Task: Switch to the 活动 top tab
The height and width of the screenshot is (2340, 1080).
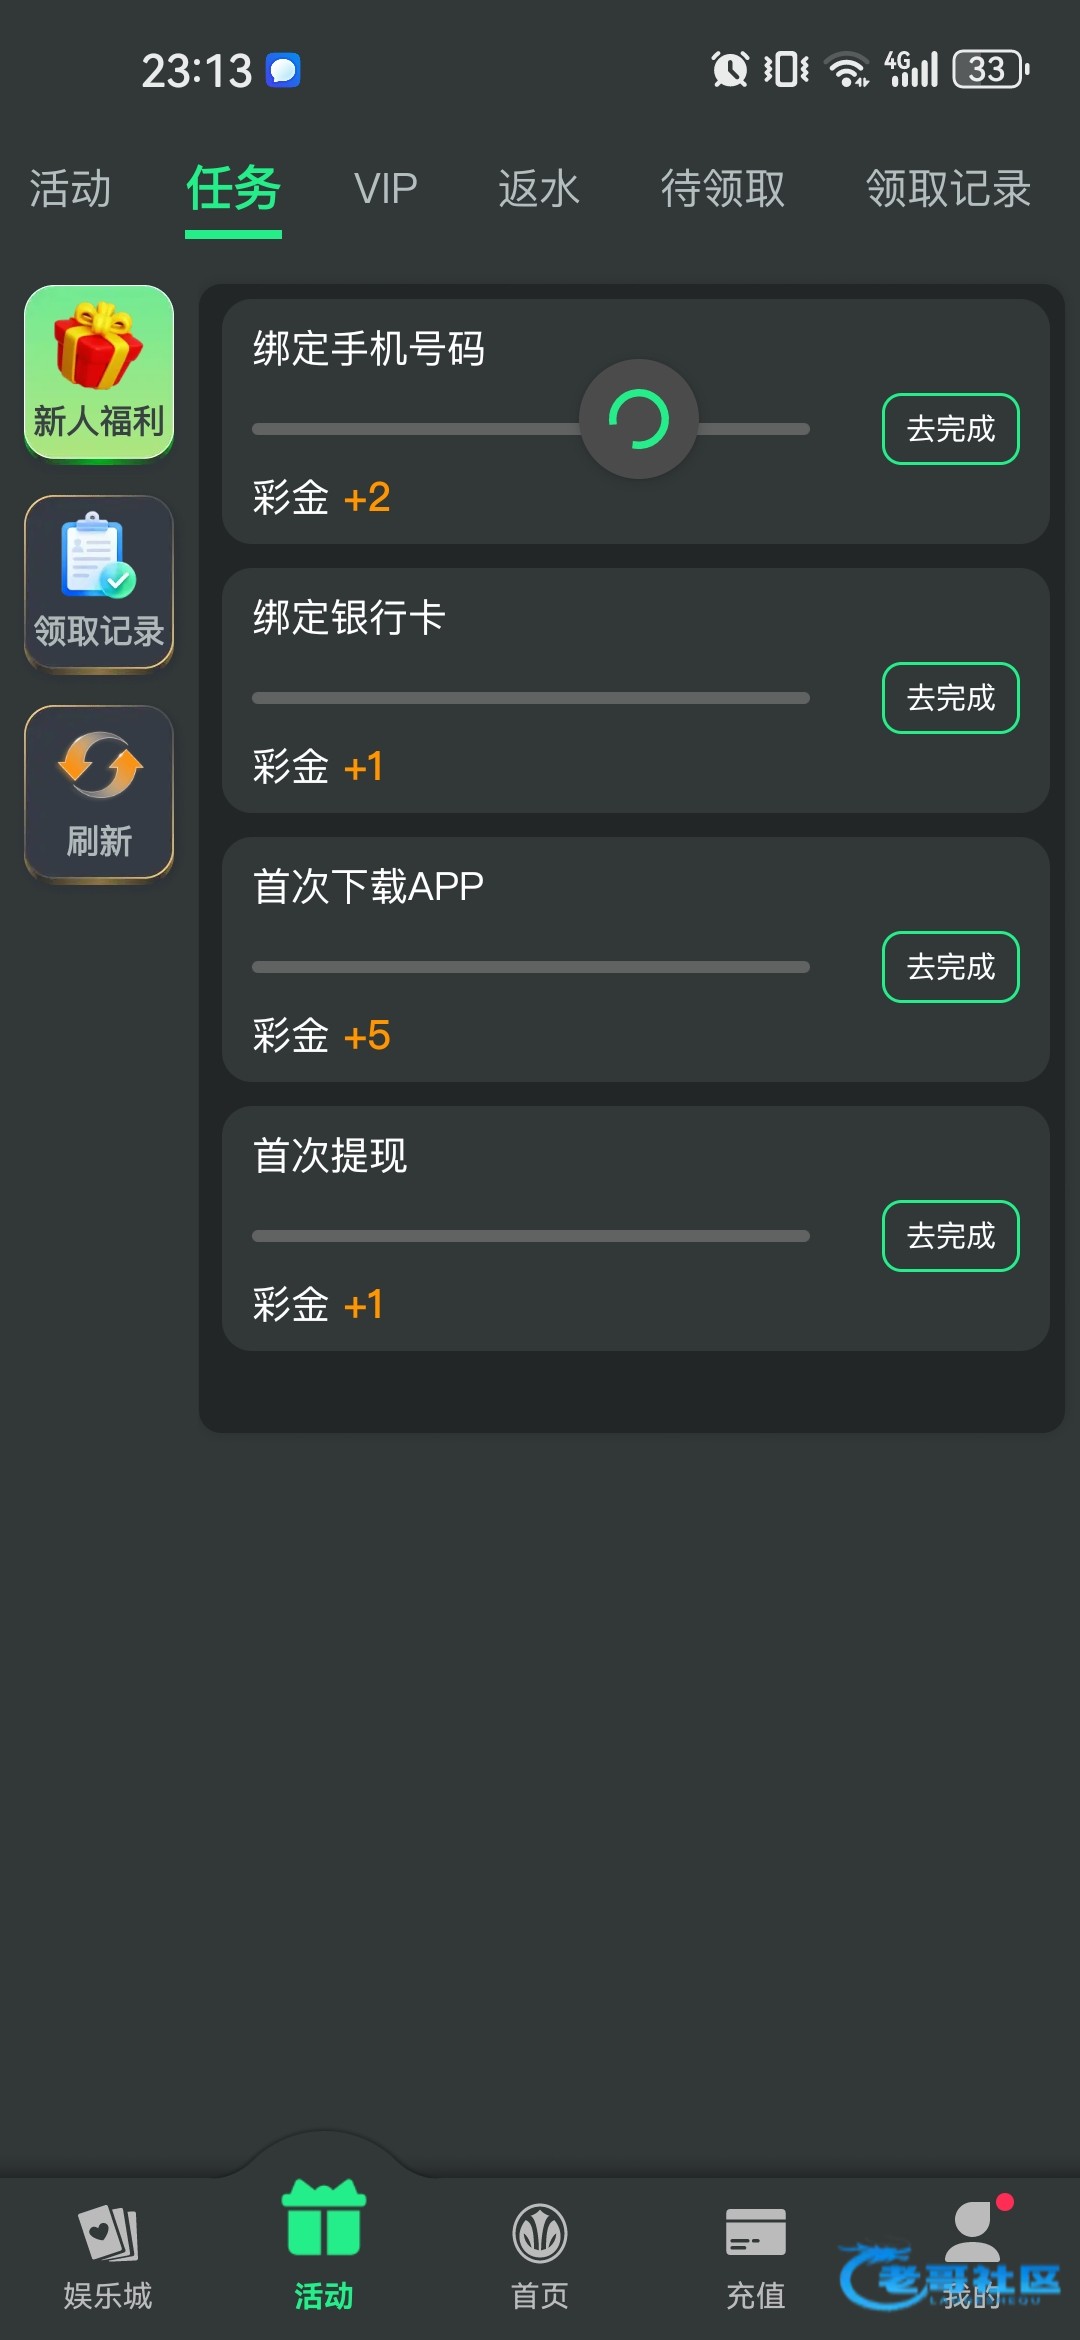Action: 70,189
